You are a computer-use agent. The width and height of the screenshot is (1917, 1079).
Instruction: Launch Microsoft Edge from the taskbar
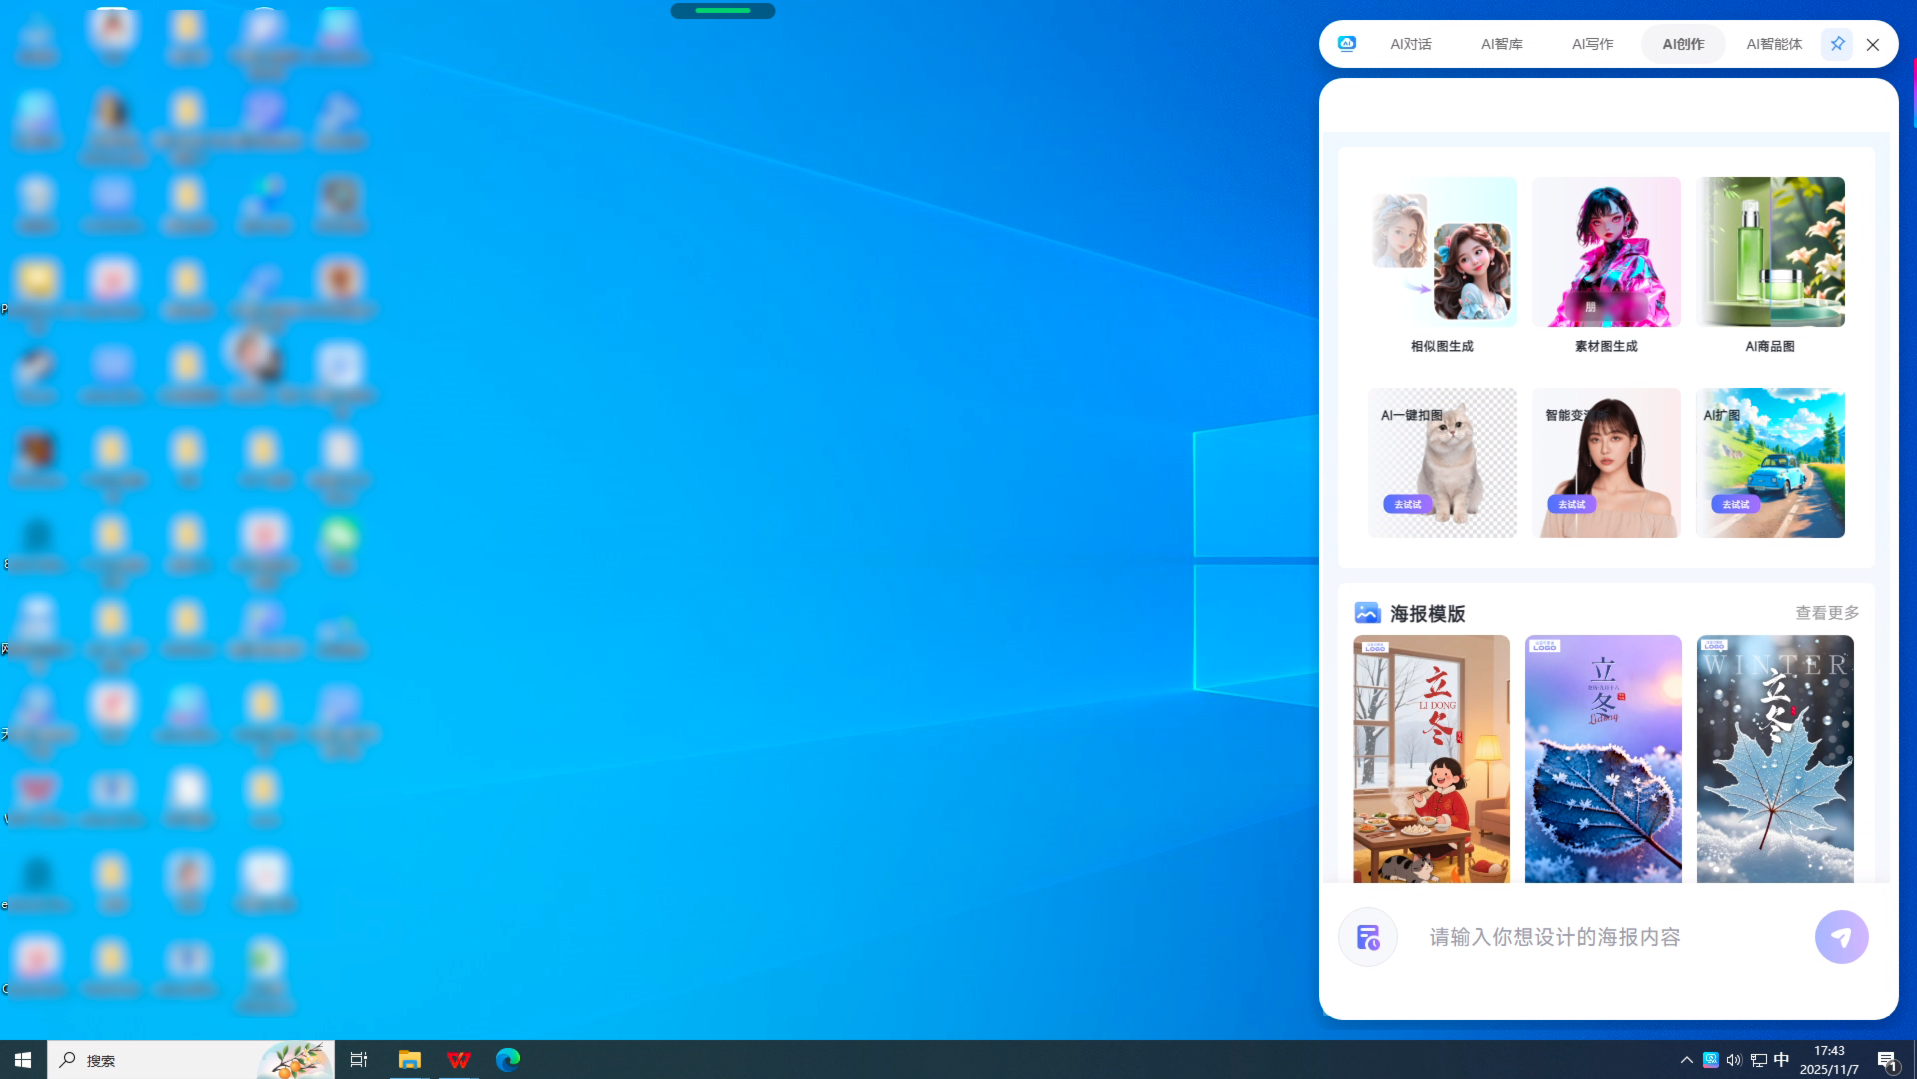pyautogui.click(x=508, y=1059)
